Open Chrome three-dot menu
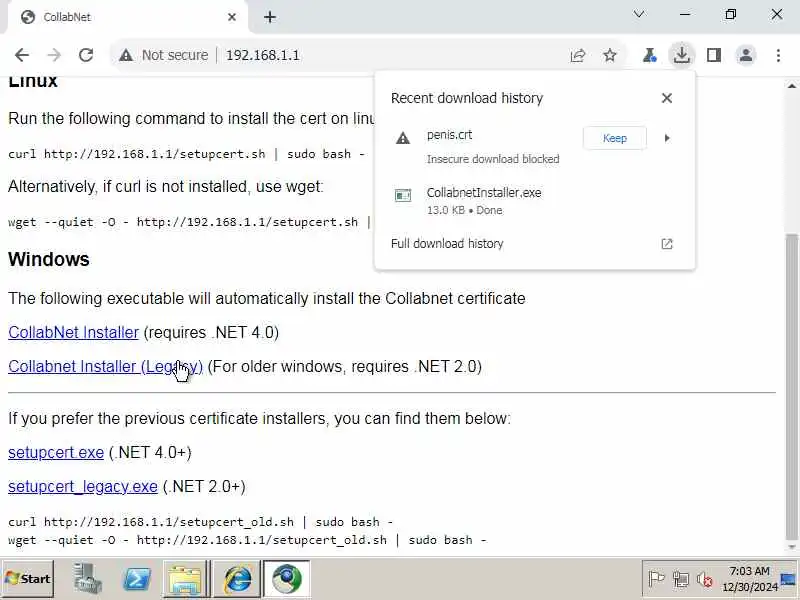Viewport: 800px width, 600px height. (x=778, y=55)
